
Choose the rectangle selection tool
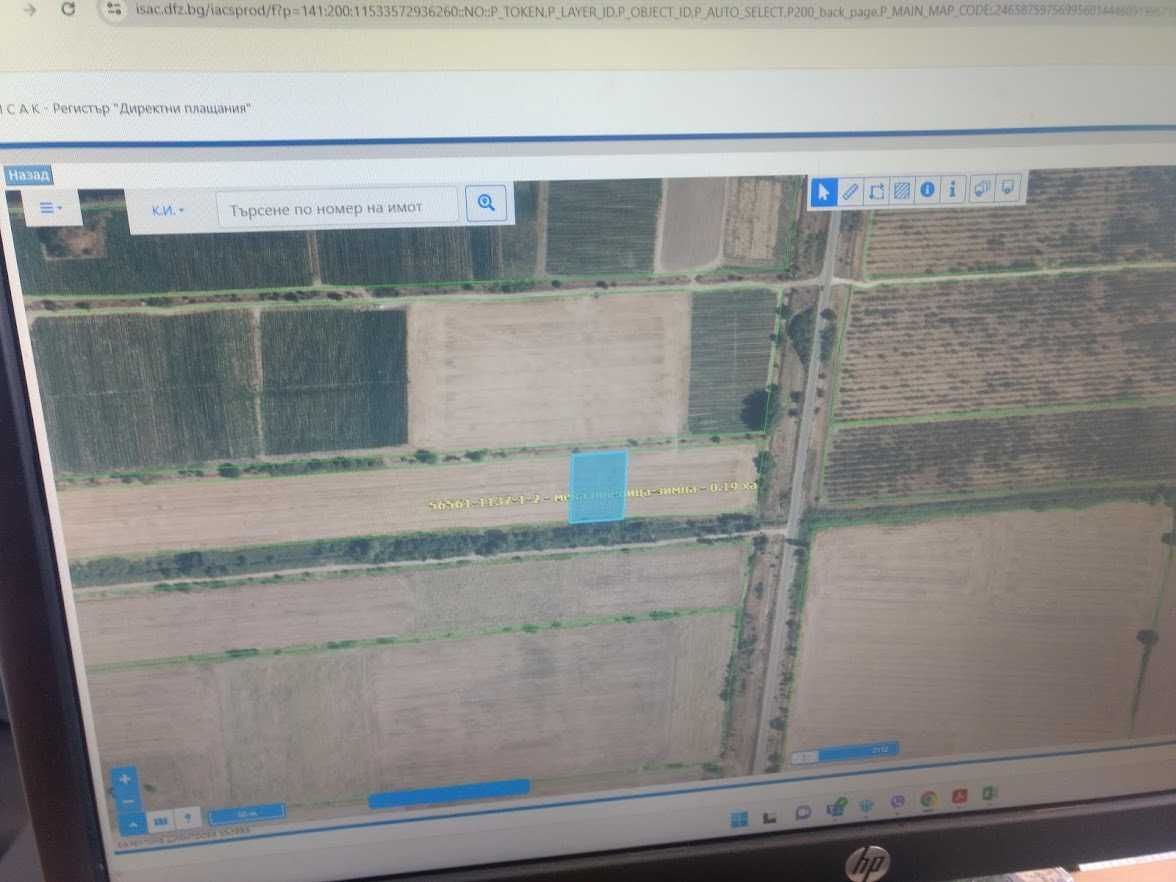875,190
